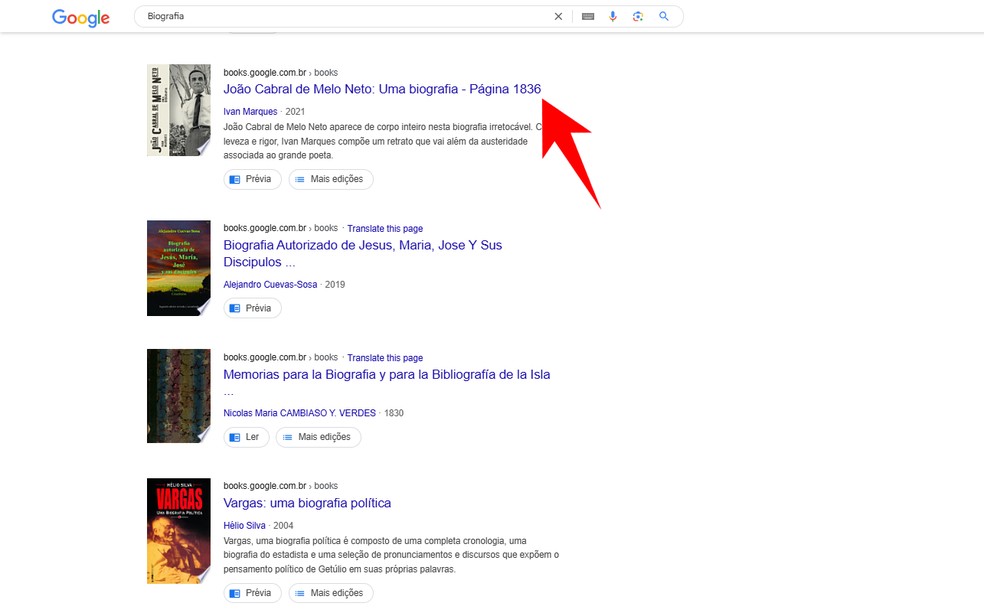
Task: Open author link Nicolas Maria CAMBIASO Y. VERDES
Action: (x=299, y=413)
